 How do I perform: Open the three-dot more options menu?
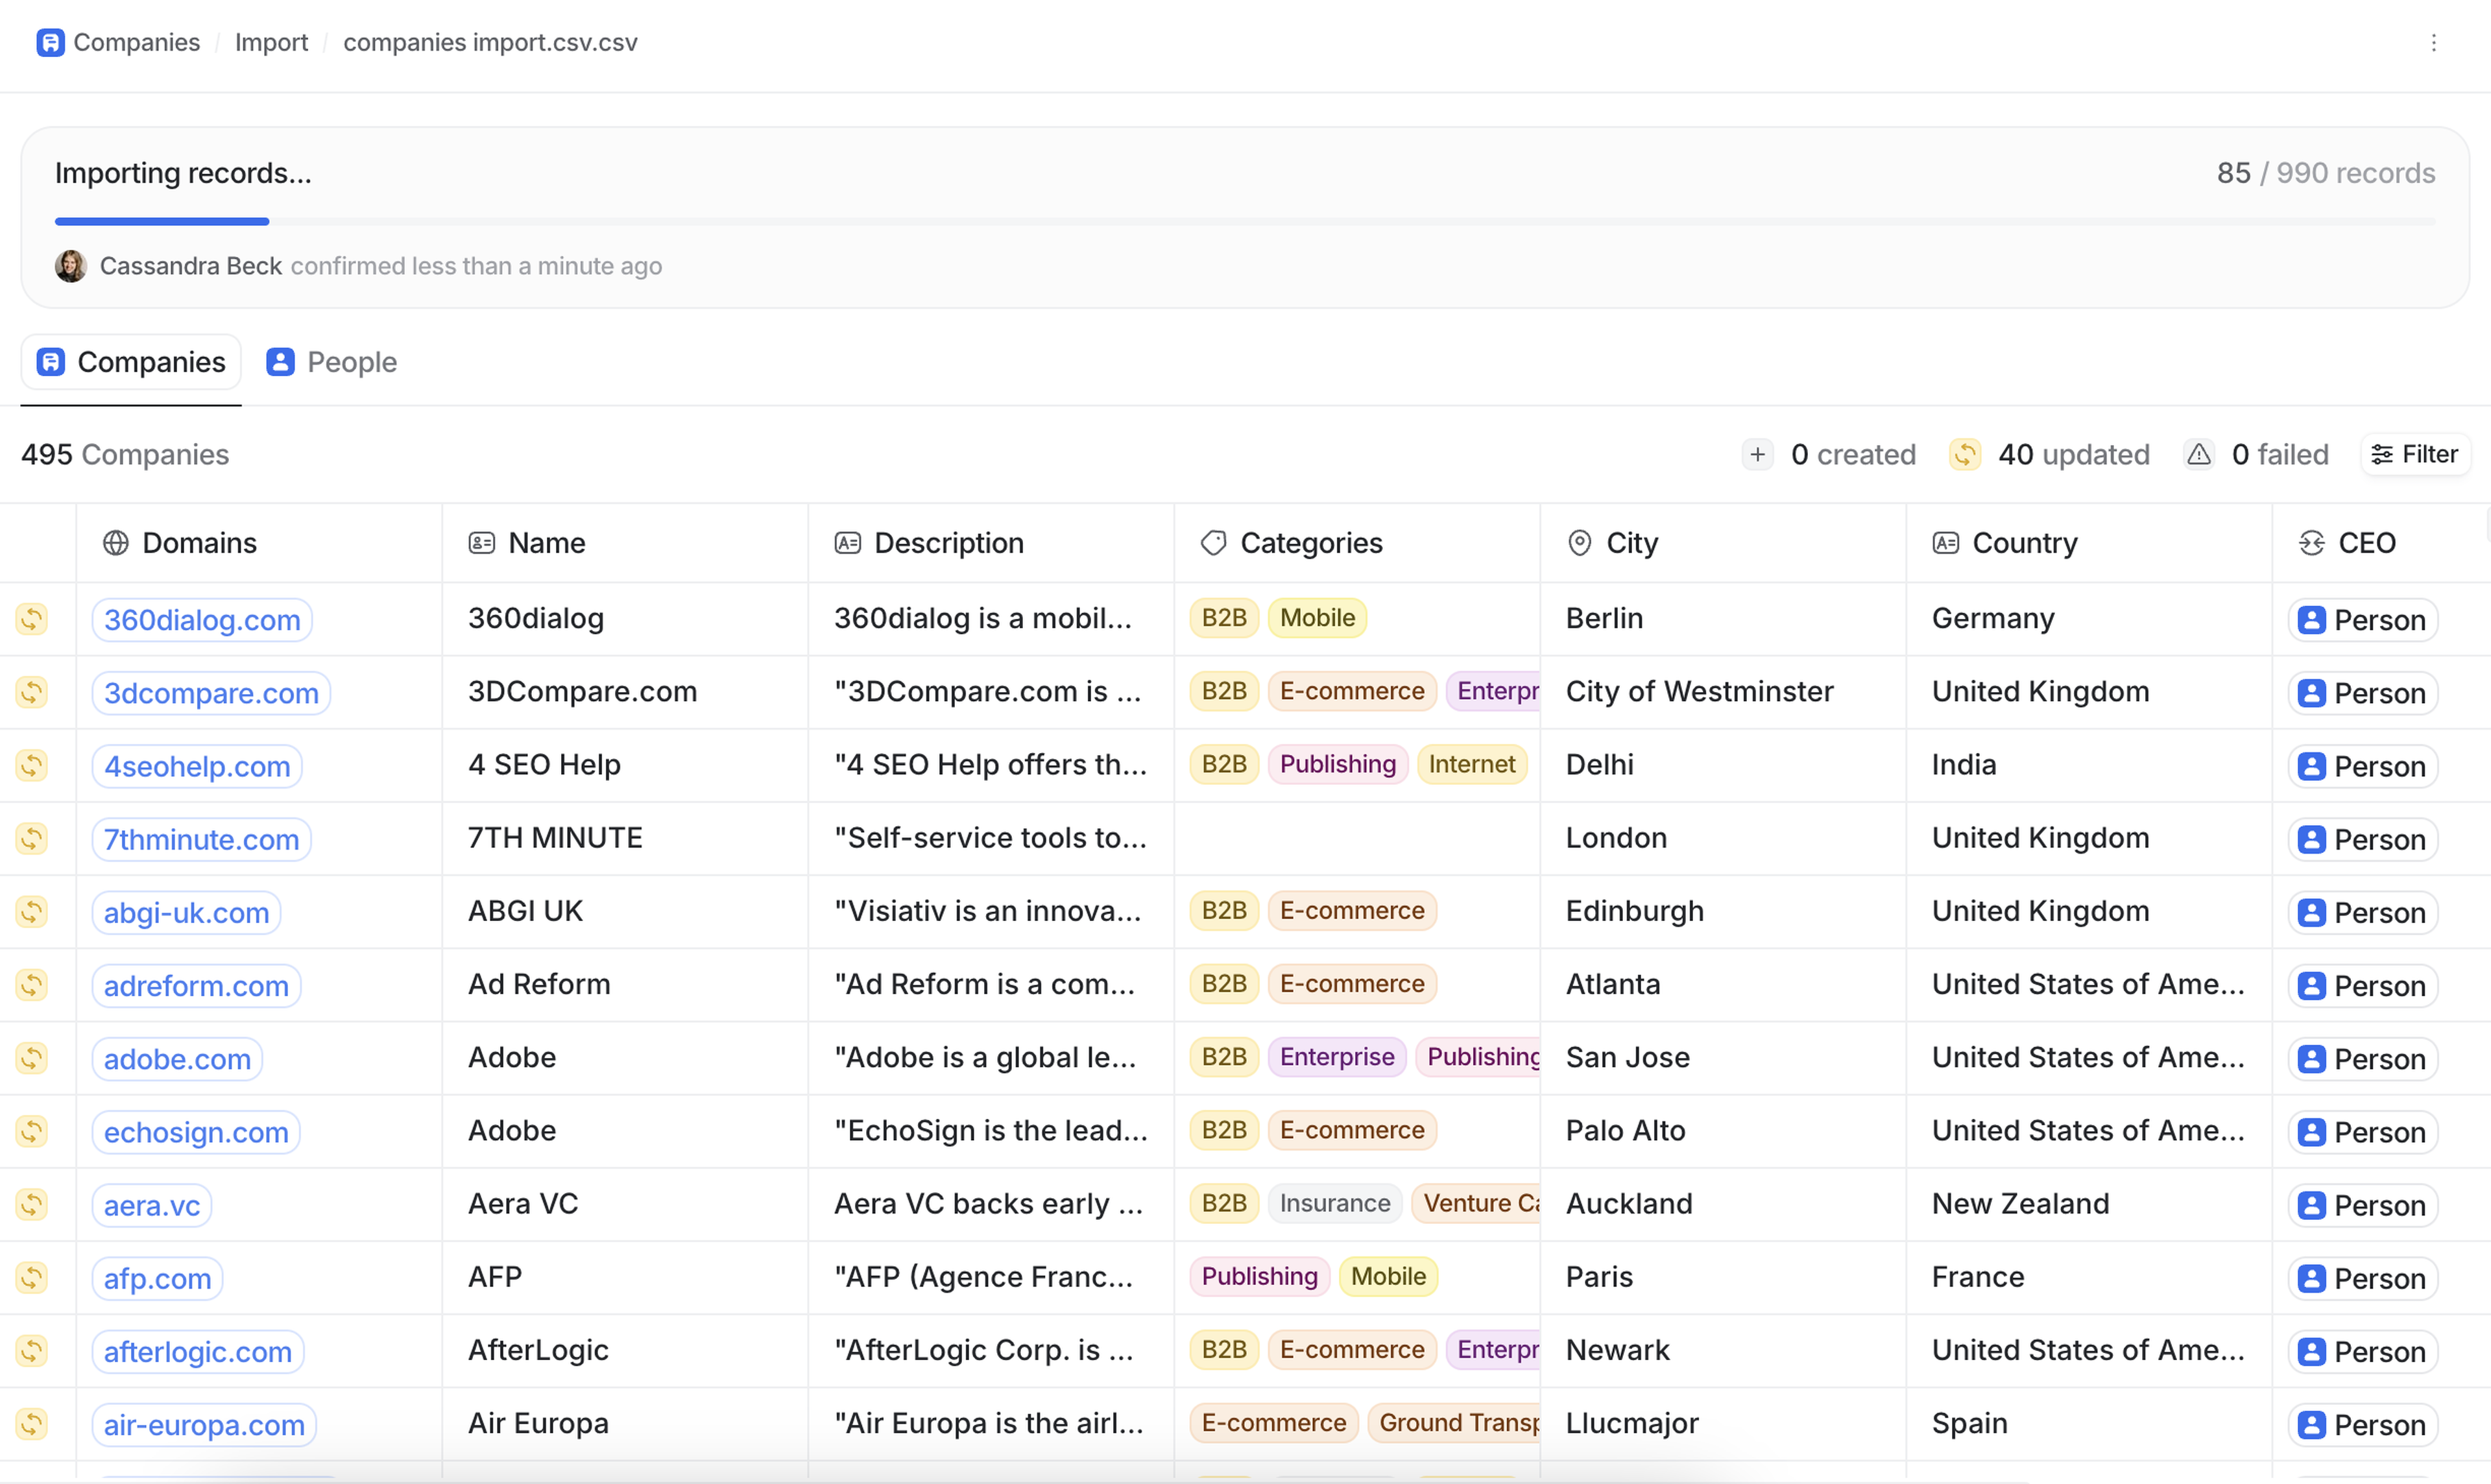point(2433,42)
